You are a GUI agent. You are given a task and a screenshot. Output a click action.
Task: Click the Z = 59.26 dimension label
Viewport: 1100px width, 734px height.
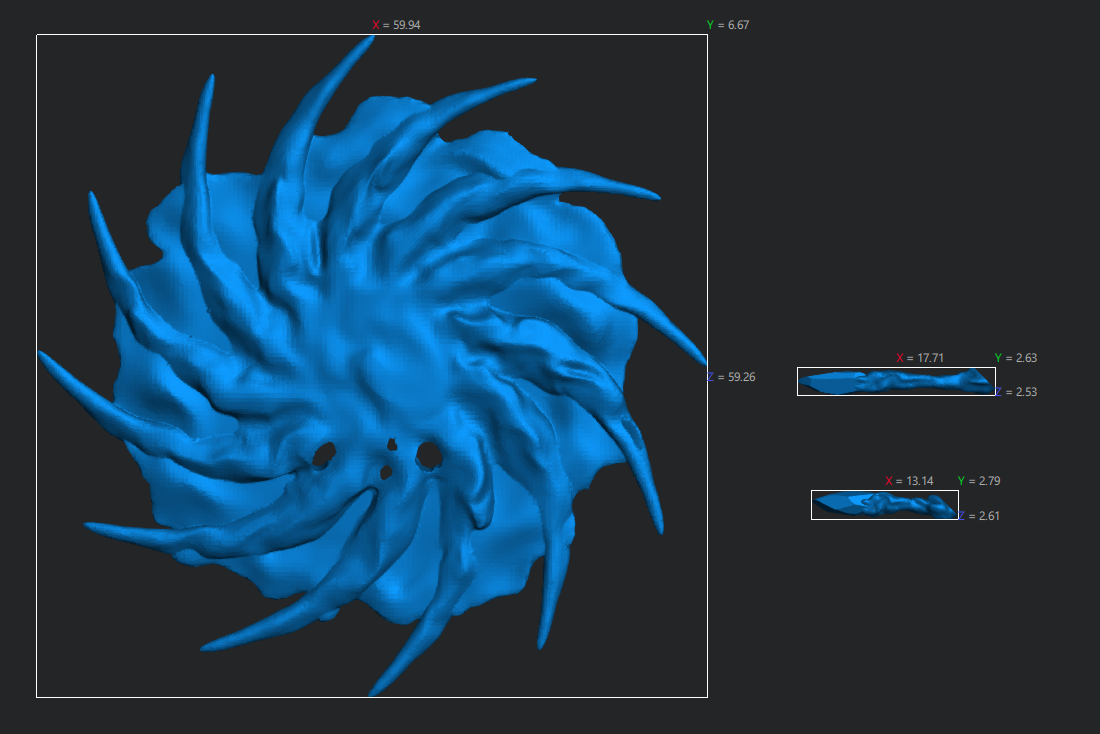(731, 377)
